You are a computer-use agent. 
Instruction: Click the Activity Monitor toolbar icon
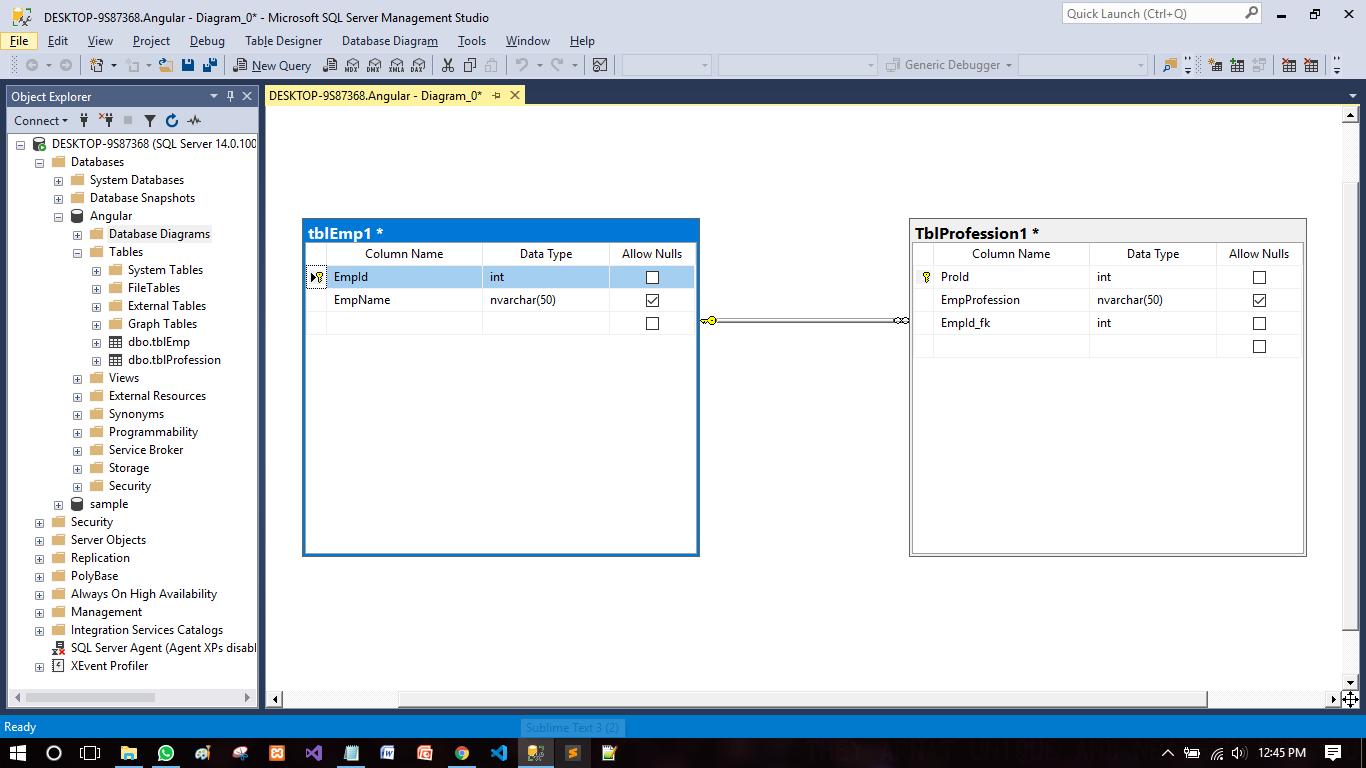pyautogui.click(x=599, y=65)
